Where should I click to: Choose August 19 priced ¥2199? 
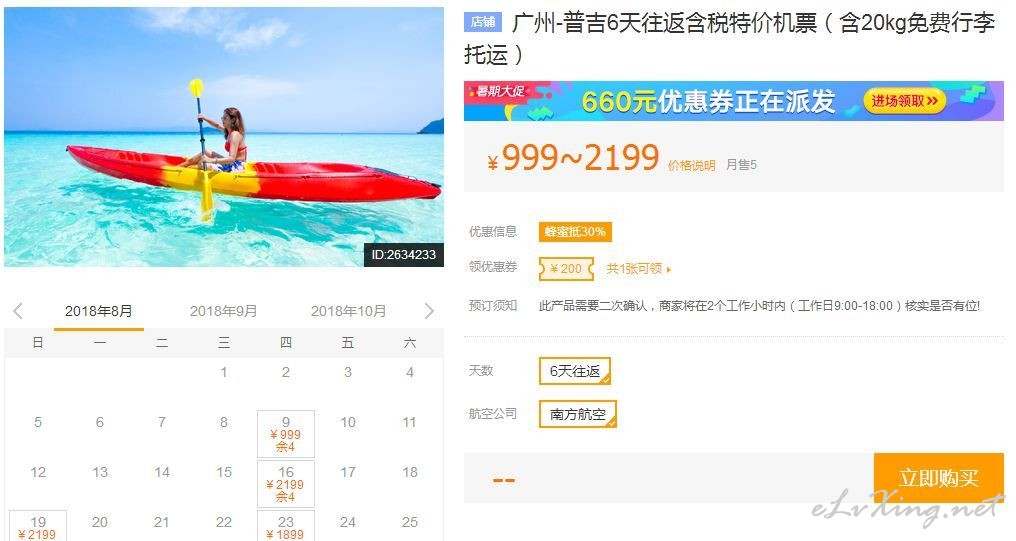[x=38, y=526]
